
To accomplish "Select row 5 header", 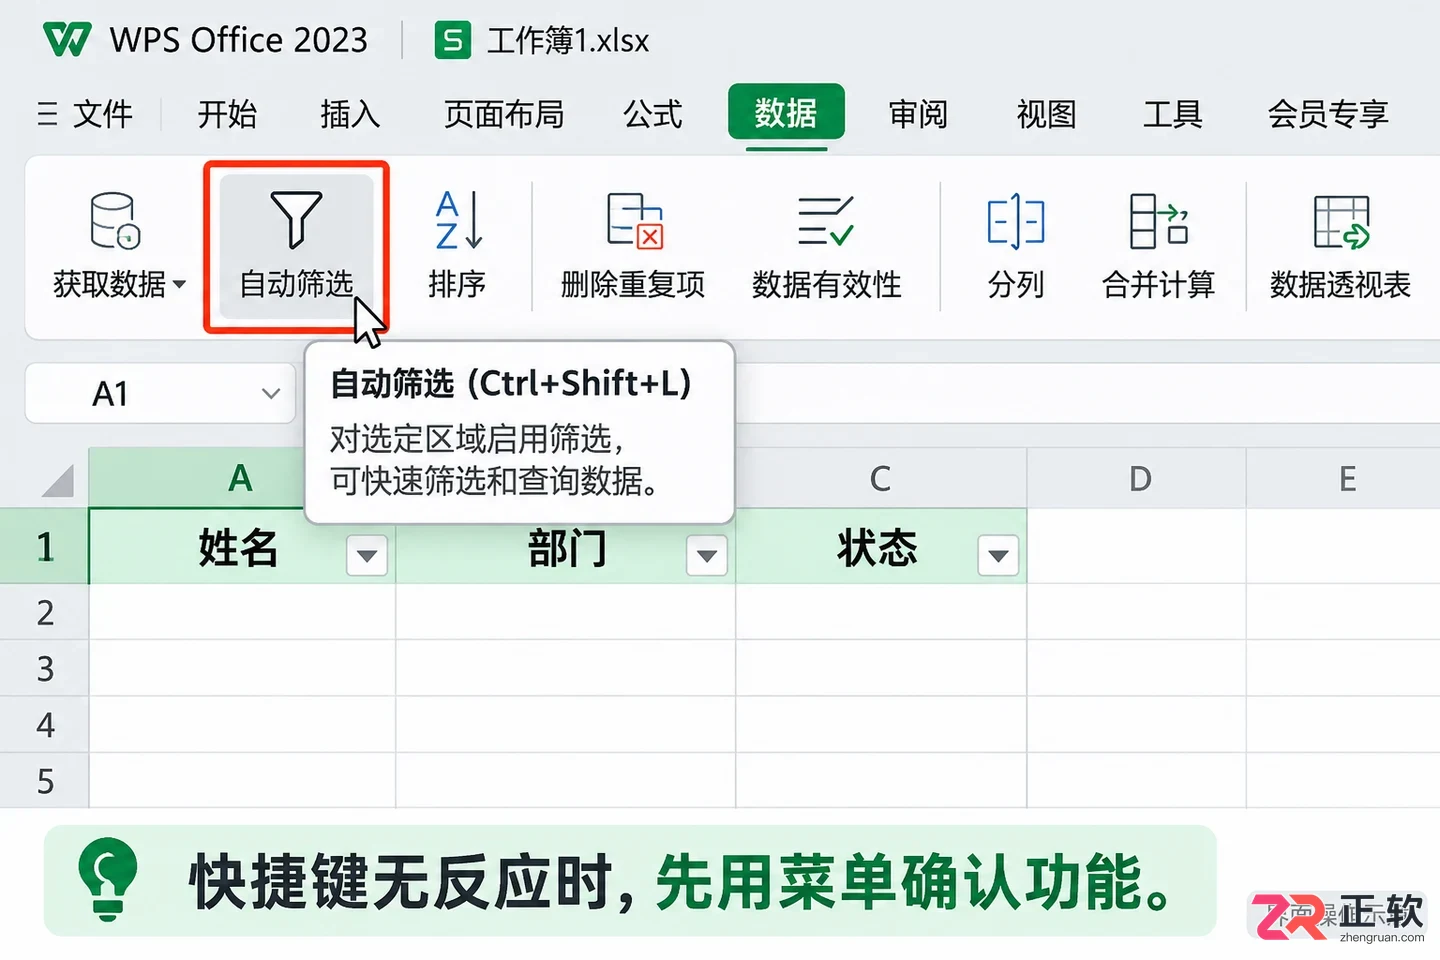I will (44, 781).
